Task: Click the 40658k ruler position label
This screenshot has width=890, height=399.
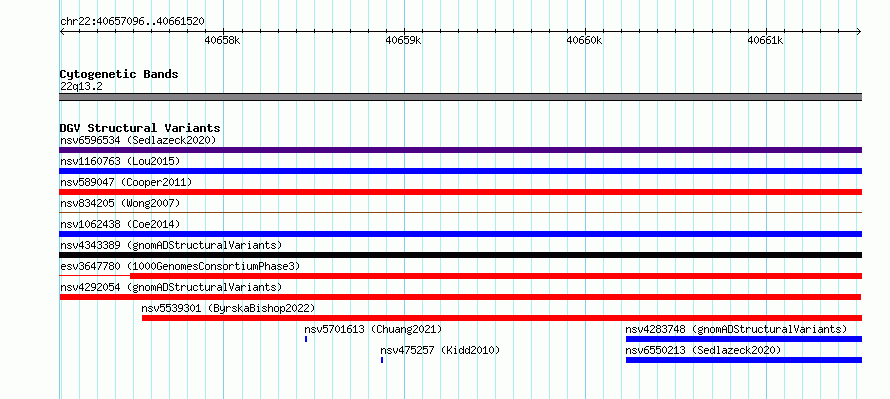Action: click(222, 40)
